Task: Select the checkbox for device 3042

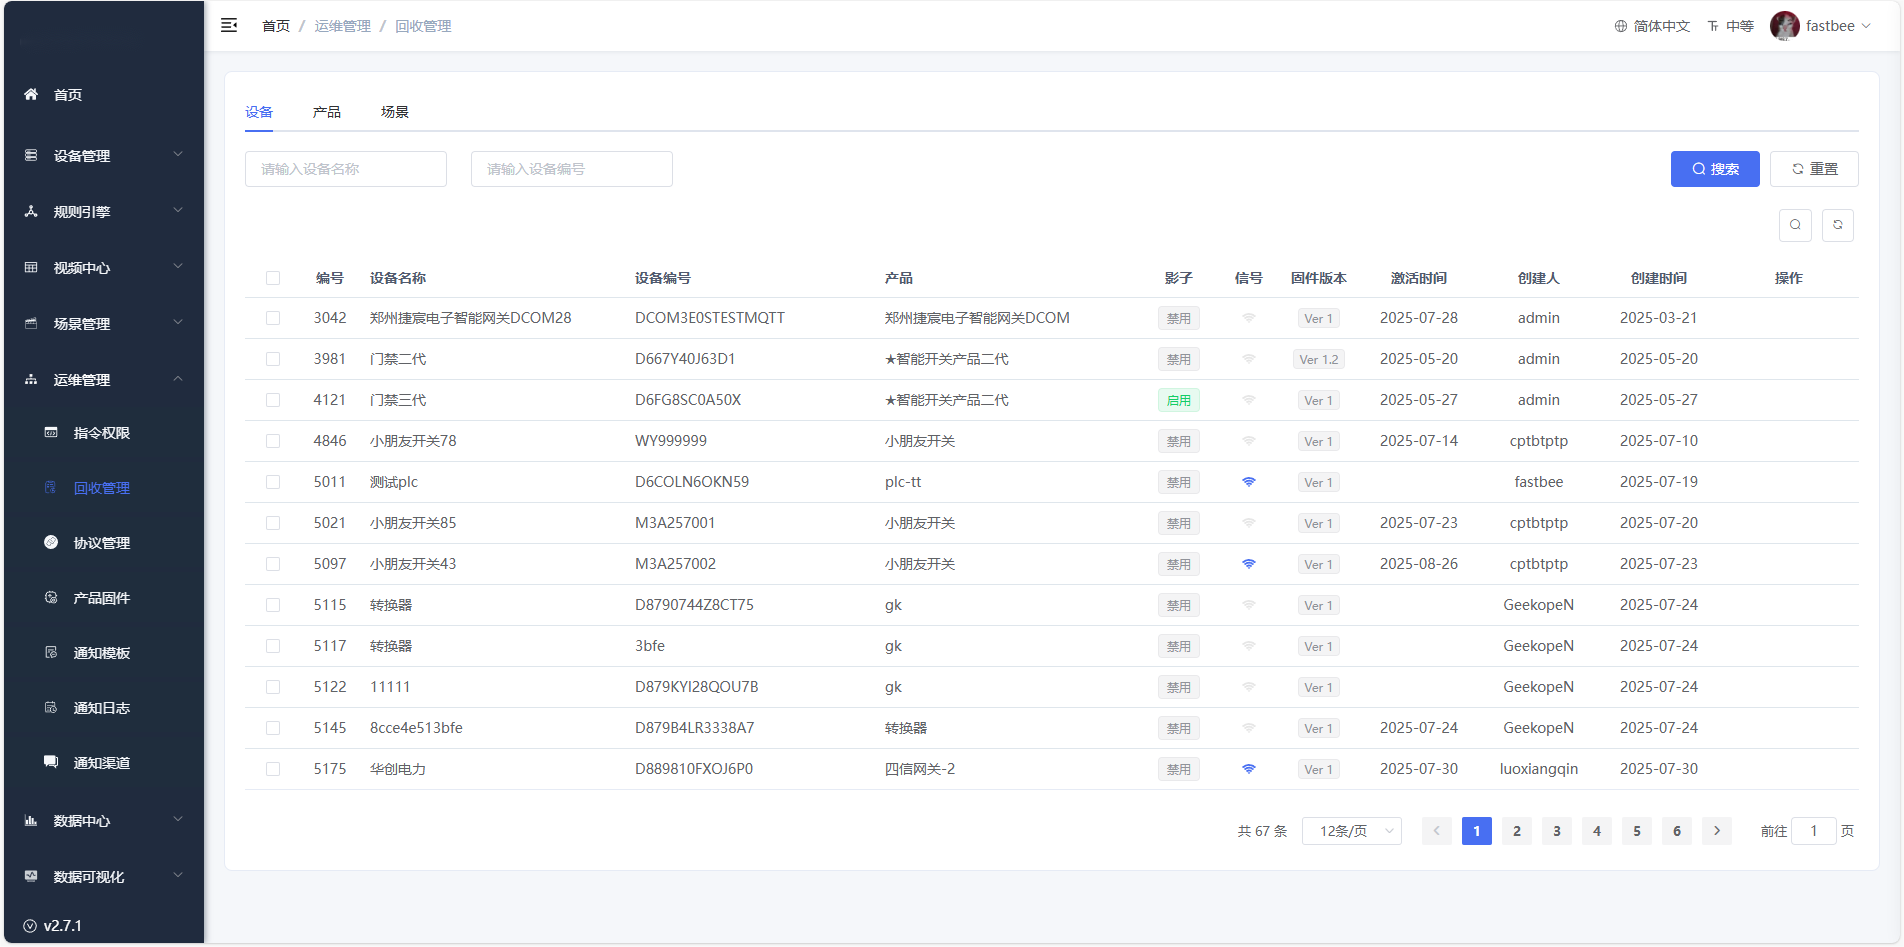Action: point(273,318)
